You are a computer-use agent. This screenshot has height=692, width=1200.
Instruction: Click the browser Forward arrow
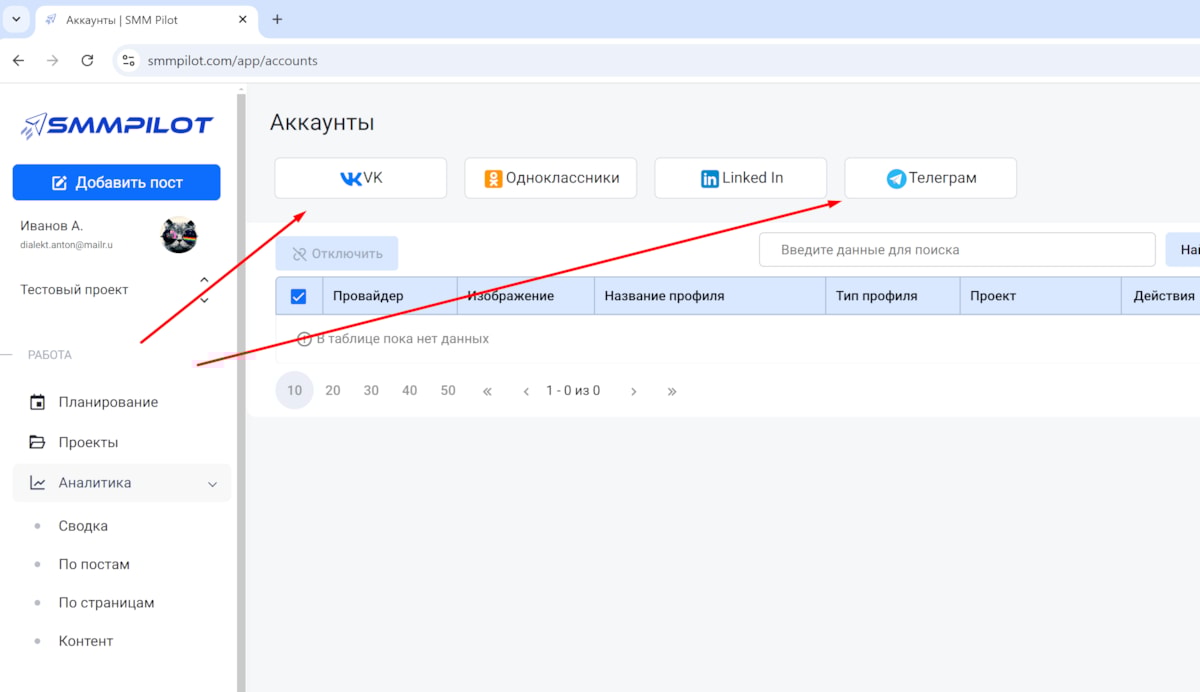click(x=53, y=60)
